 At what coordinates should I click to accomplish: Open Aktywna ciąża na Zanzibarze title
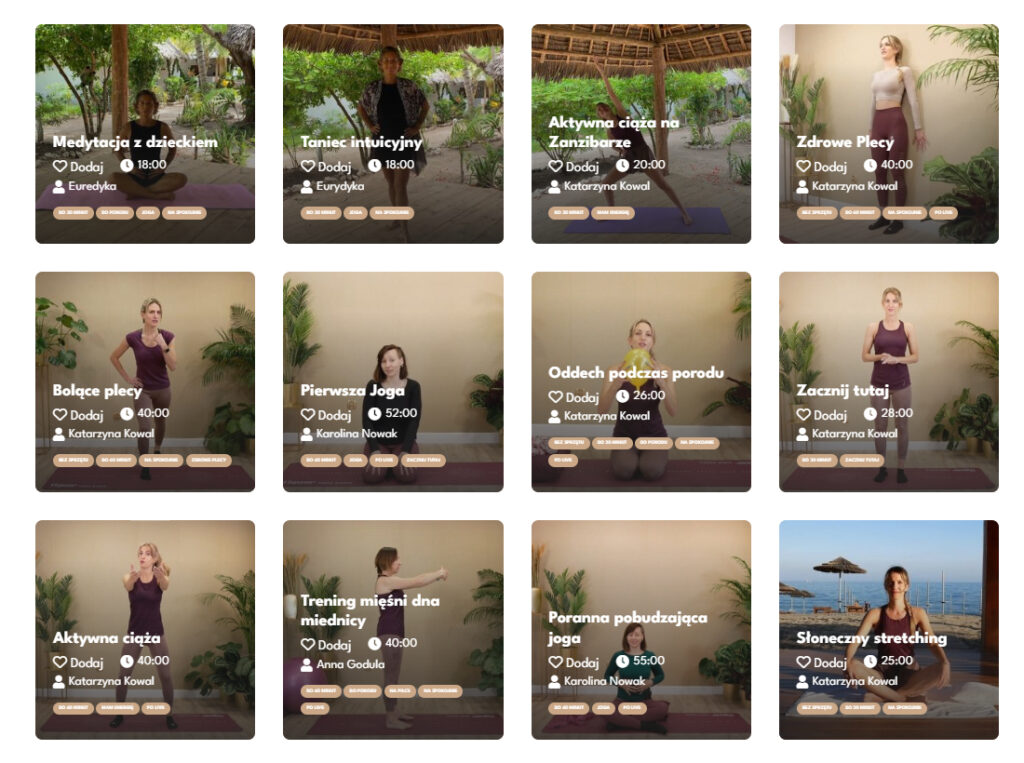click(x=613, y=132)
